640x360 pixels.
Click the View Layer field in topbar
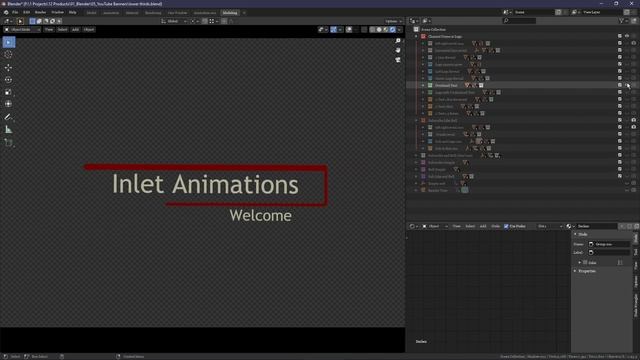point(602,12)
